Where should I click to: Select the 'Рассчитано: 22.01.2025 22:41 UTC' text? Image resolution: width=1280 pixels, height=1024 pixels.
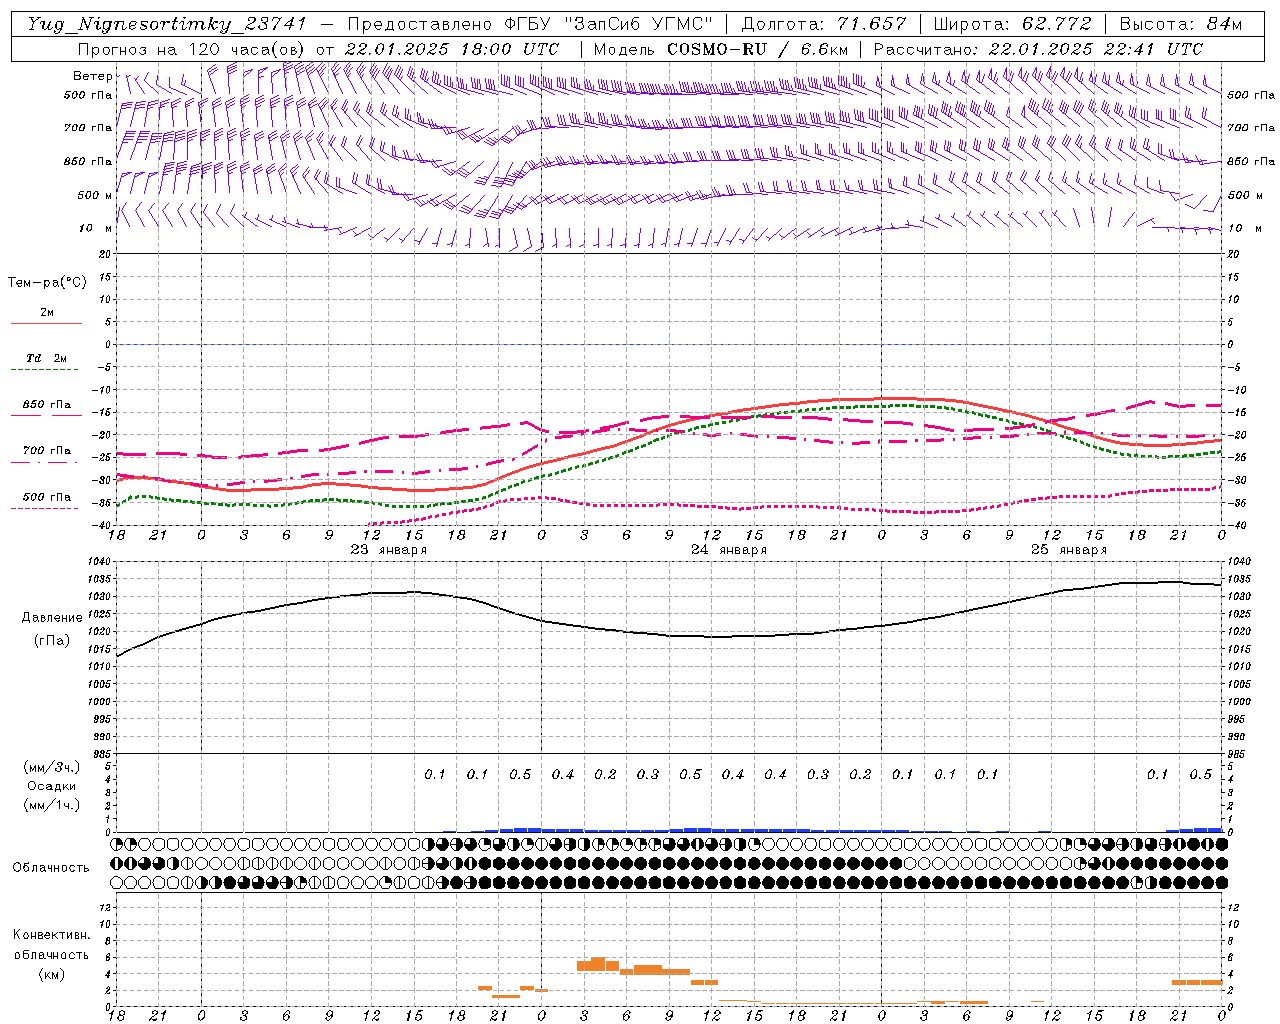[x=1038, y=49]
